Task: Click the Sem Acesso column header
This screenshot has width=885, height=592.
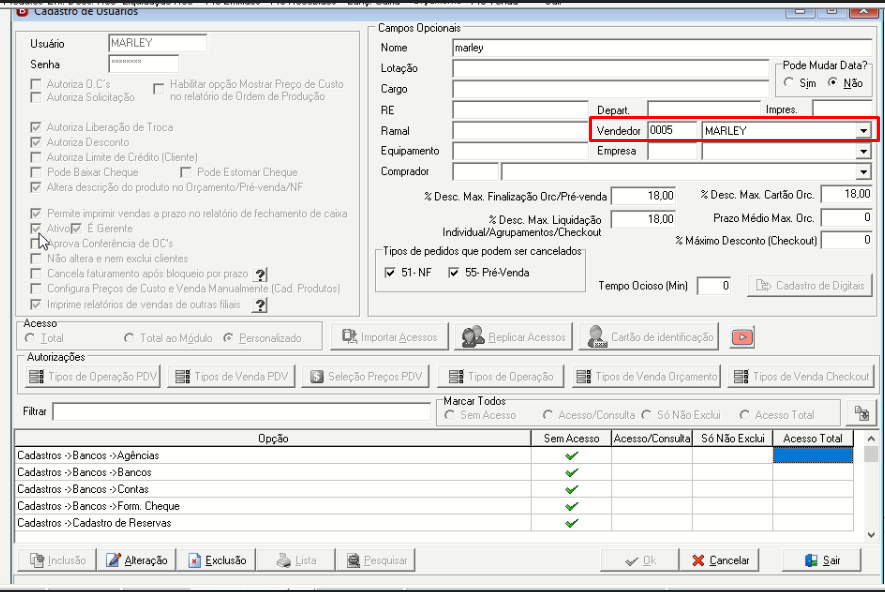Action: point(571,438)
